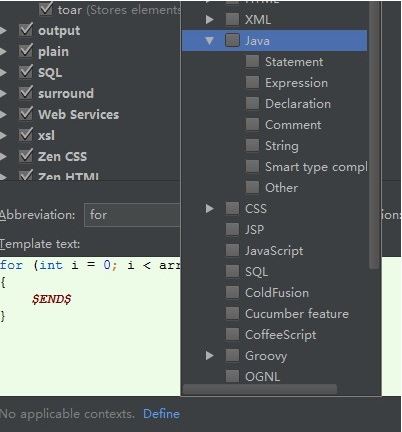Viewport: 402px width, 432px height.
Task: Enable the Declaration context checkbox
Action: click(252, 103)
